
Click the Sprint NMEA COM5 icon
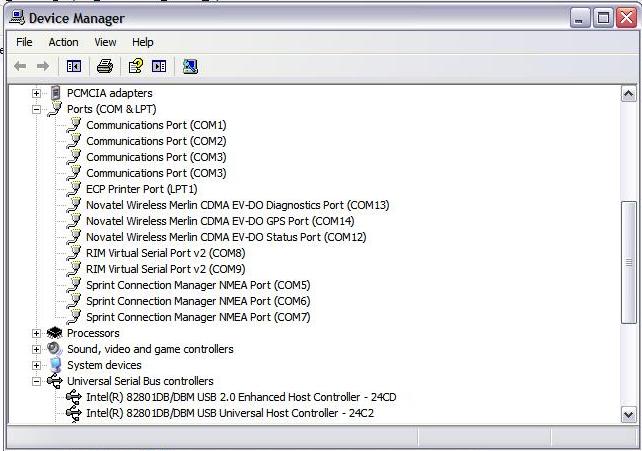pyautogui.click(x=74, y=284)
